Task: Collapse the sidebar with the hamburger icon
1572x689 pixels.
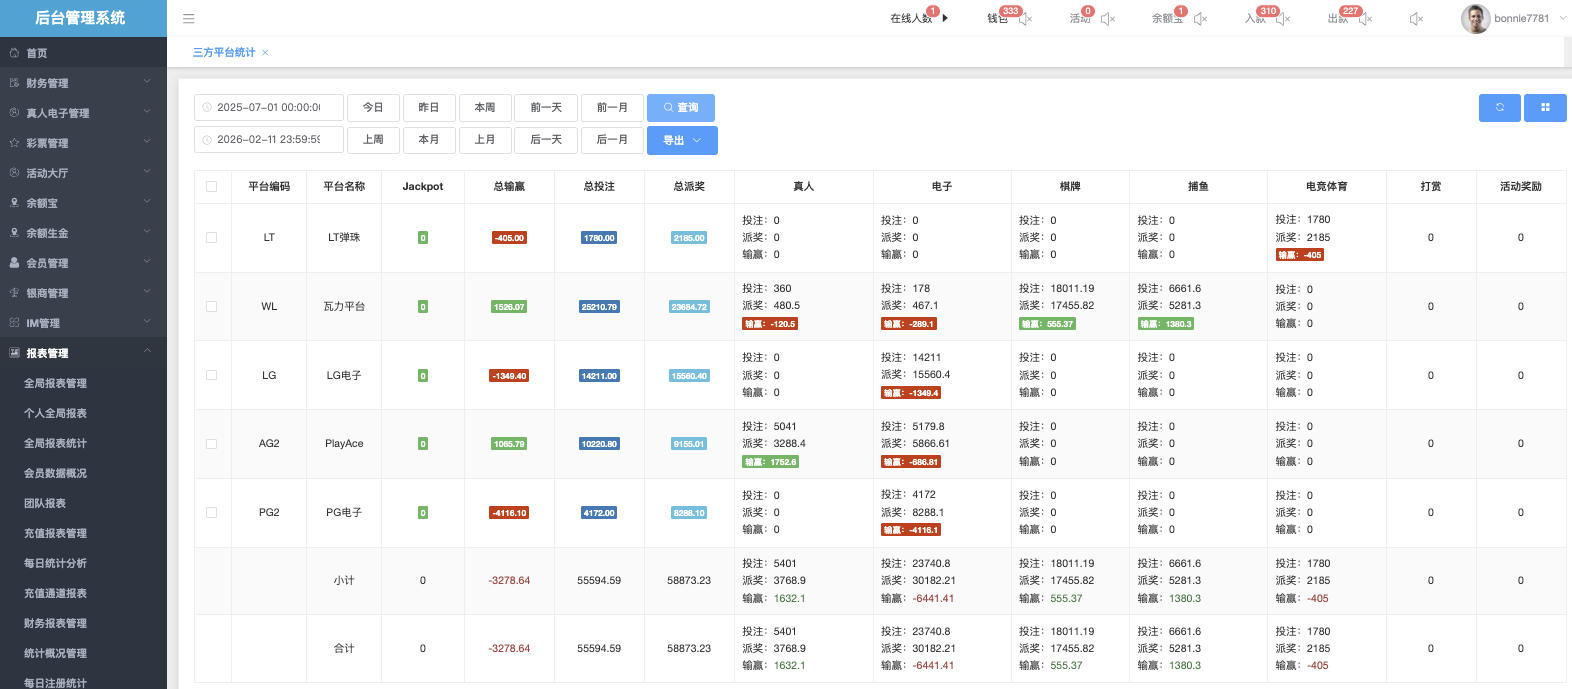Action: coord(189,18)
